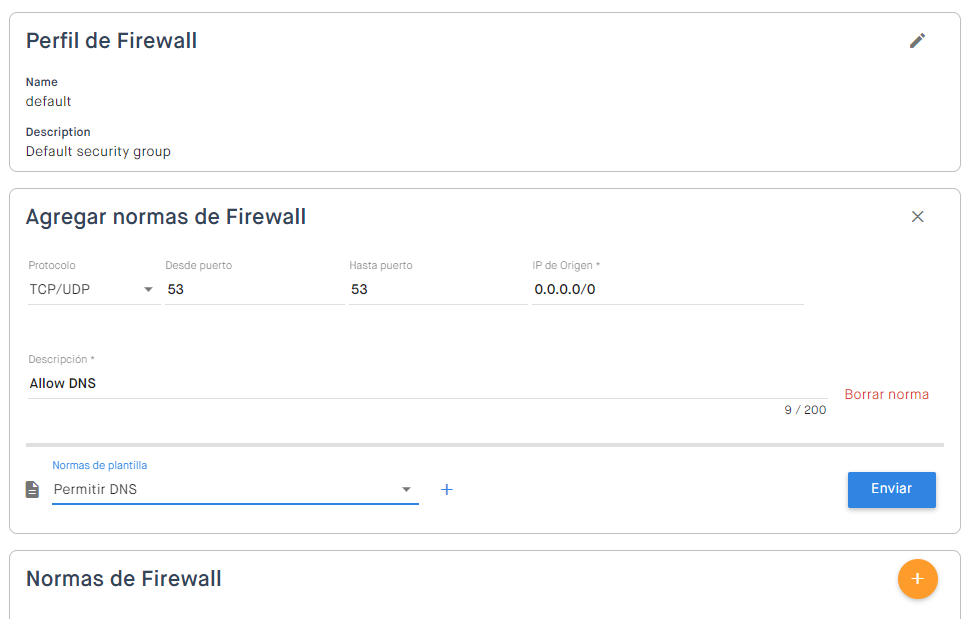Open the Protocolo TCP/UDP dropdown
This screenshot has width=974, height=619.
93,290
